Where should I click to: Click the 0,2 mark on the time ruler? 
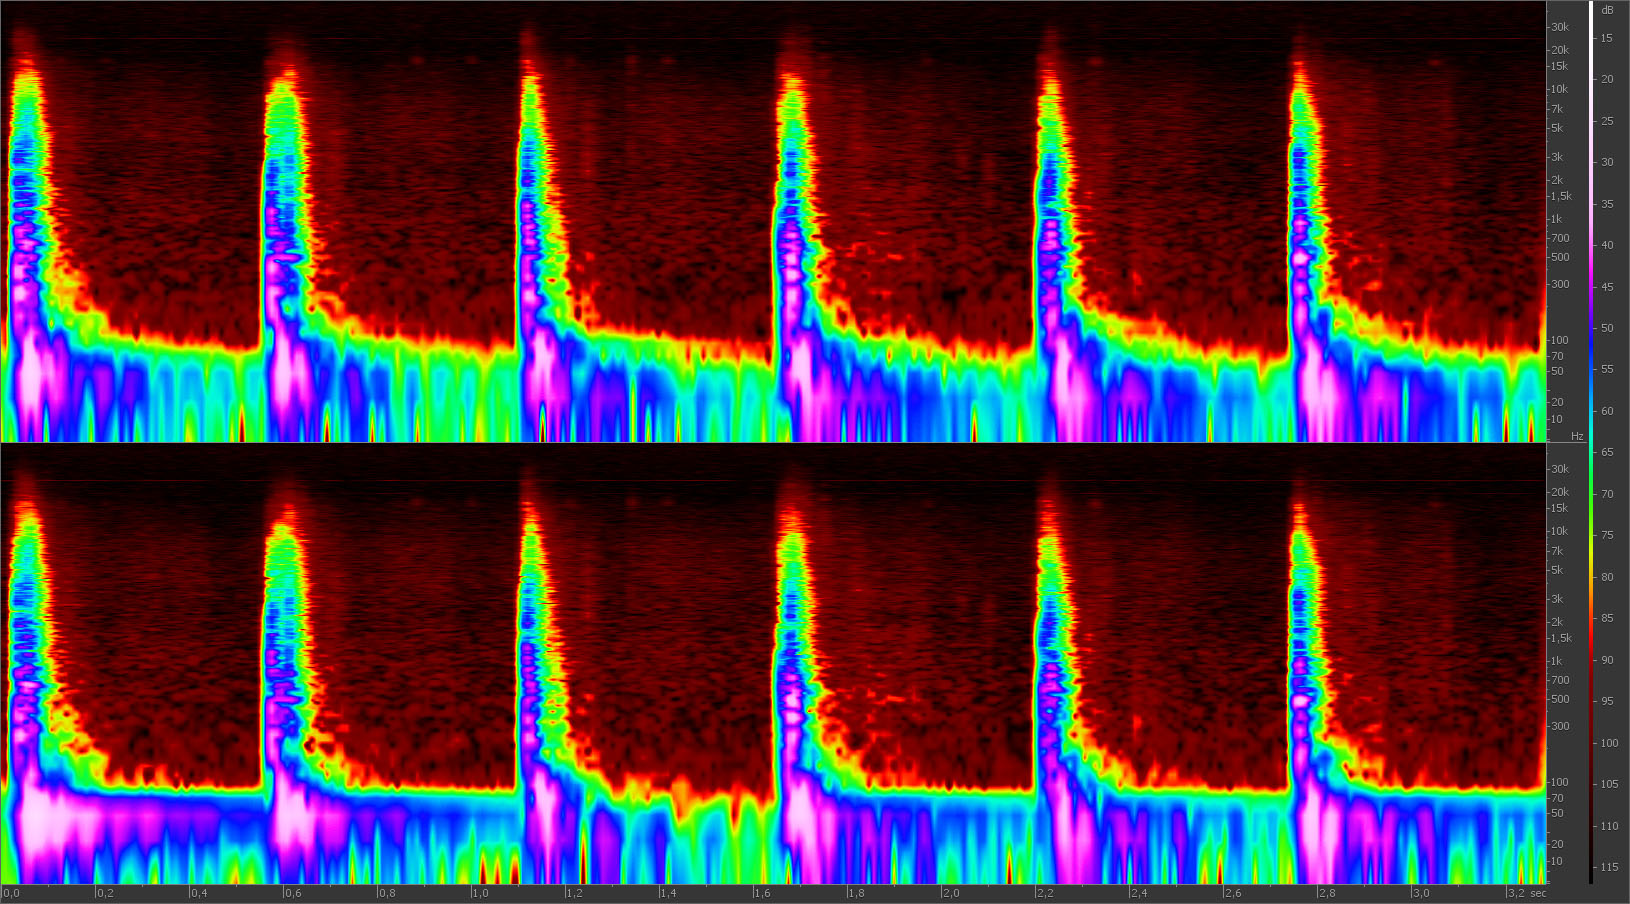click(104, 893)
